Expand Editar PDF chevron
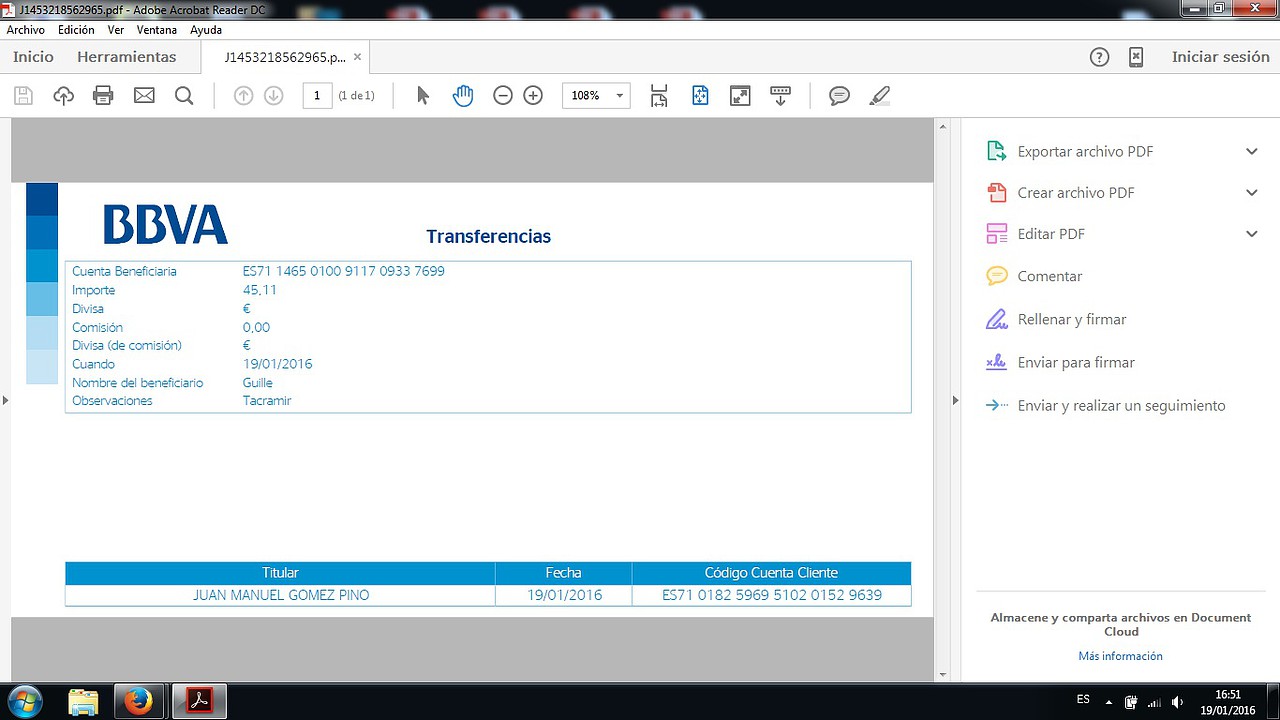Viewport: 1280px width, 720px height. [1251, 234]
